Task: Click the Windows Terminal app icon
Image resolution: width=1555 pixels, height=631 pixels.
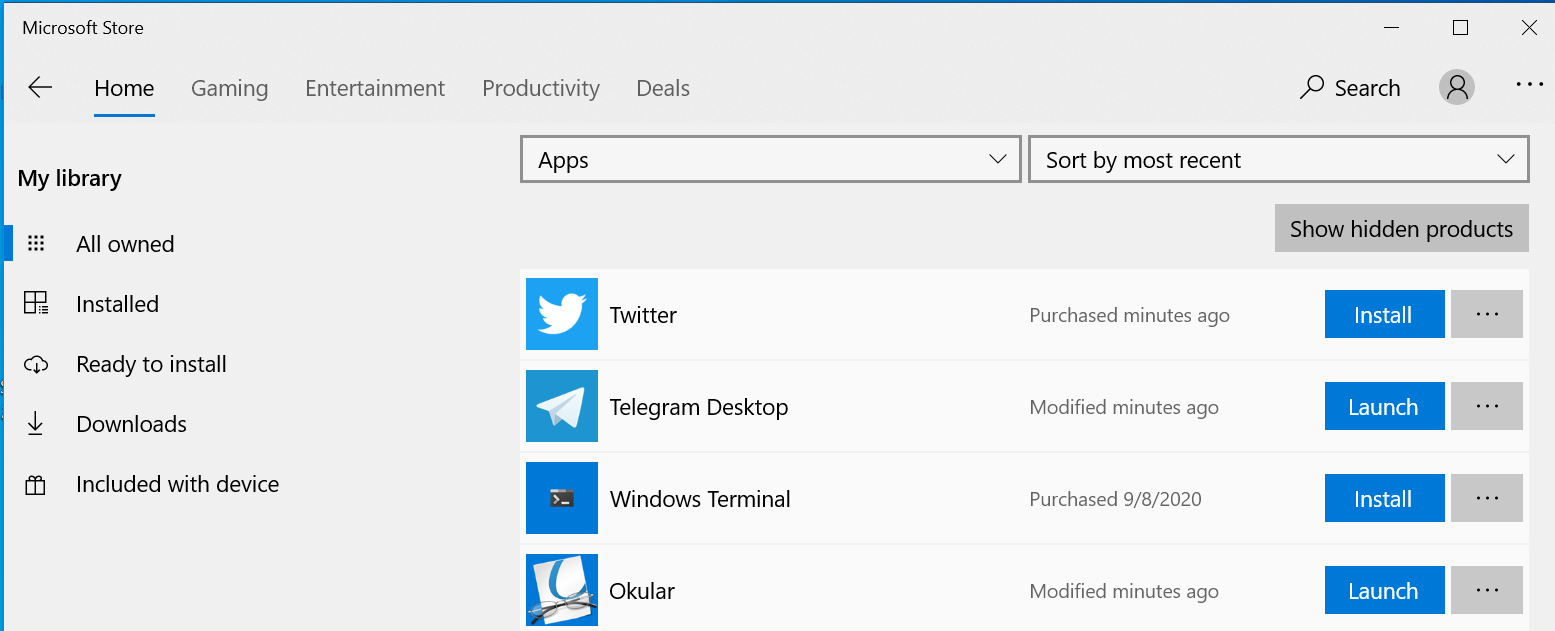Action: click(562, 498)
